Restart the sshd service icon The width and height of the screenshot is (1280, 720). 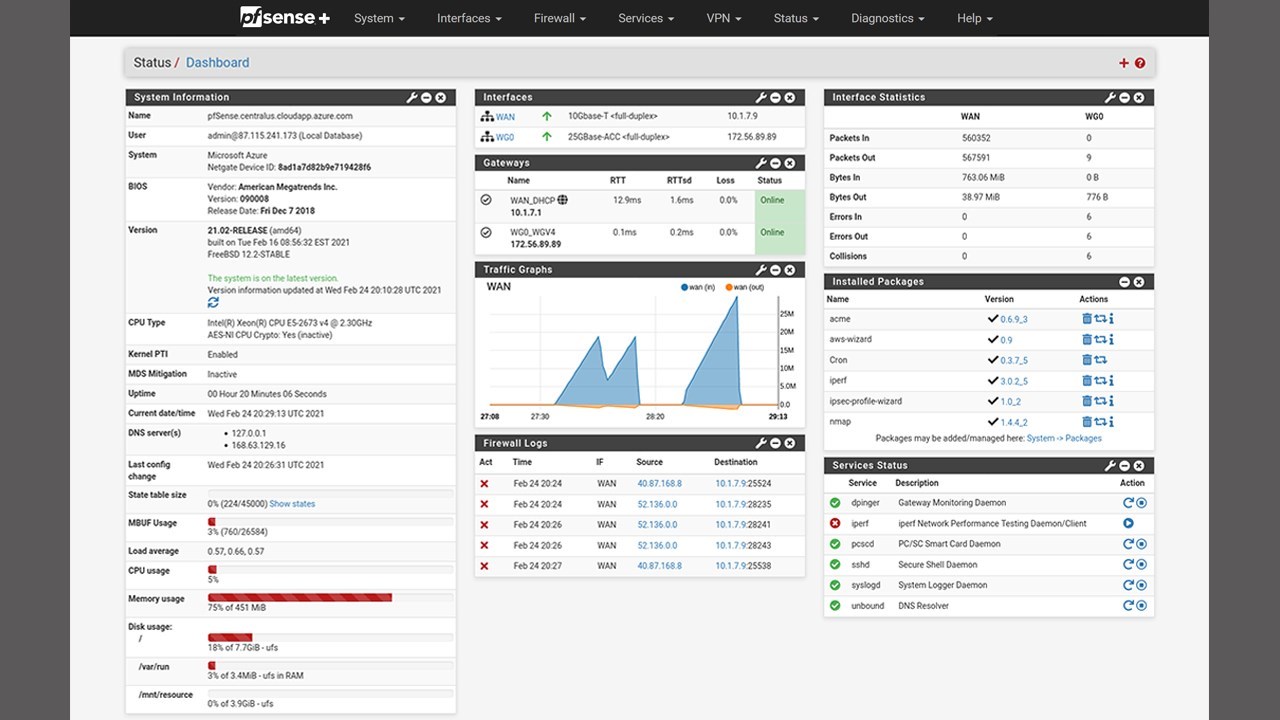point(1128,564)
